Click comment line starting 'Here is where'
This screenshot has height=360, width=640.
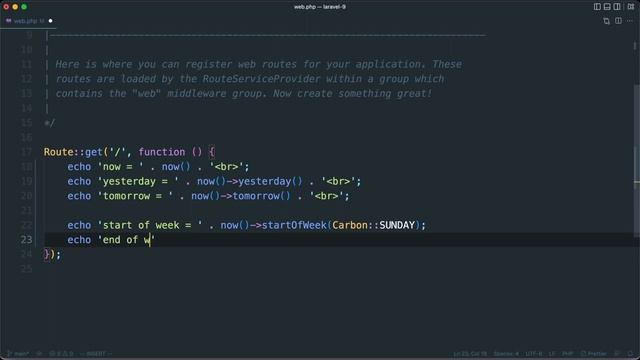tap(259, 64)
